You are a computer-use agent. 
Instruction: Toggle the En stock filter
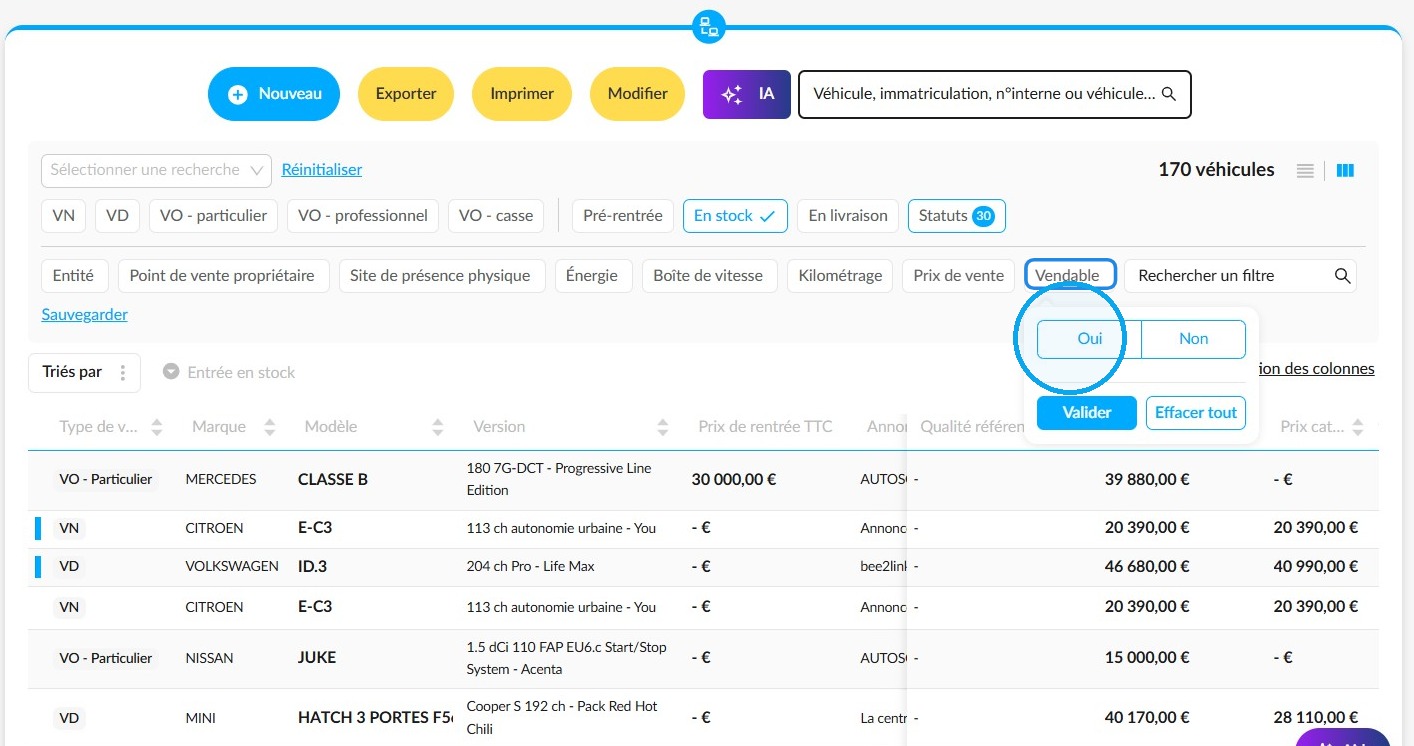point(735,216)
